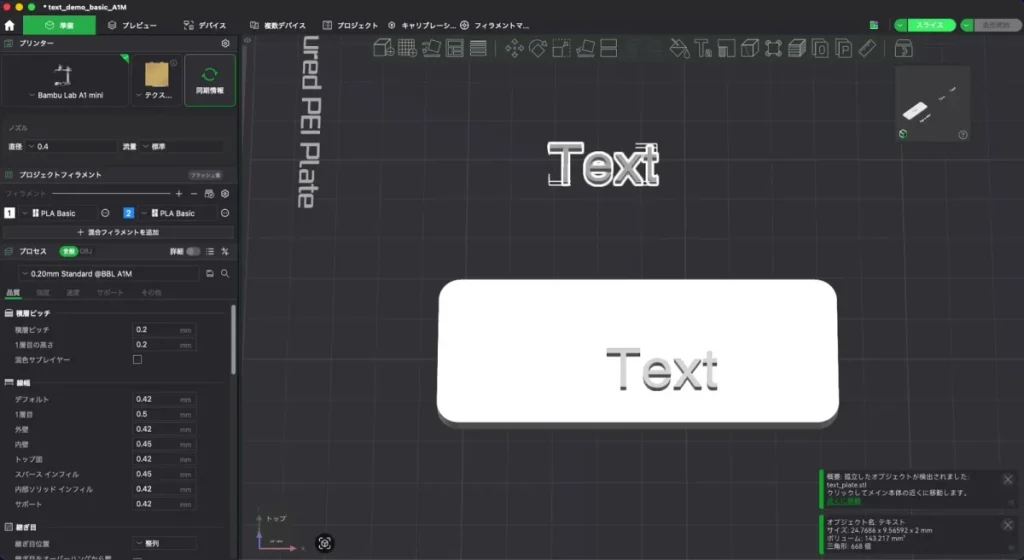The height and width of the screenshot is (560, 1024).
Task: Switch to the デバイス tab
Action: [x=205, y=25]
